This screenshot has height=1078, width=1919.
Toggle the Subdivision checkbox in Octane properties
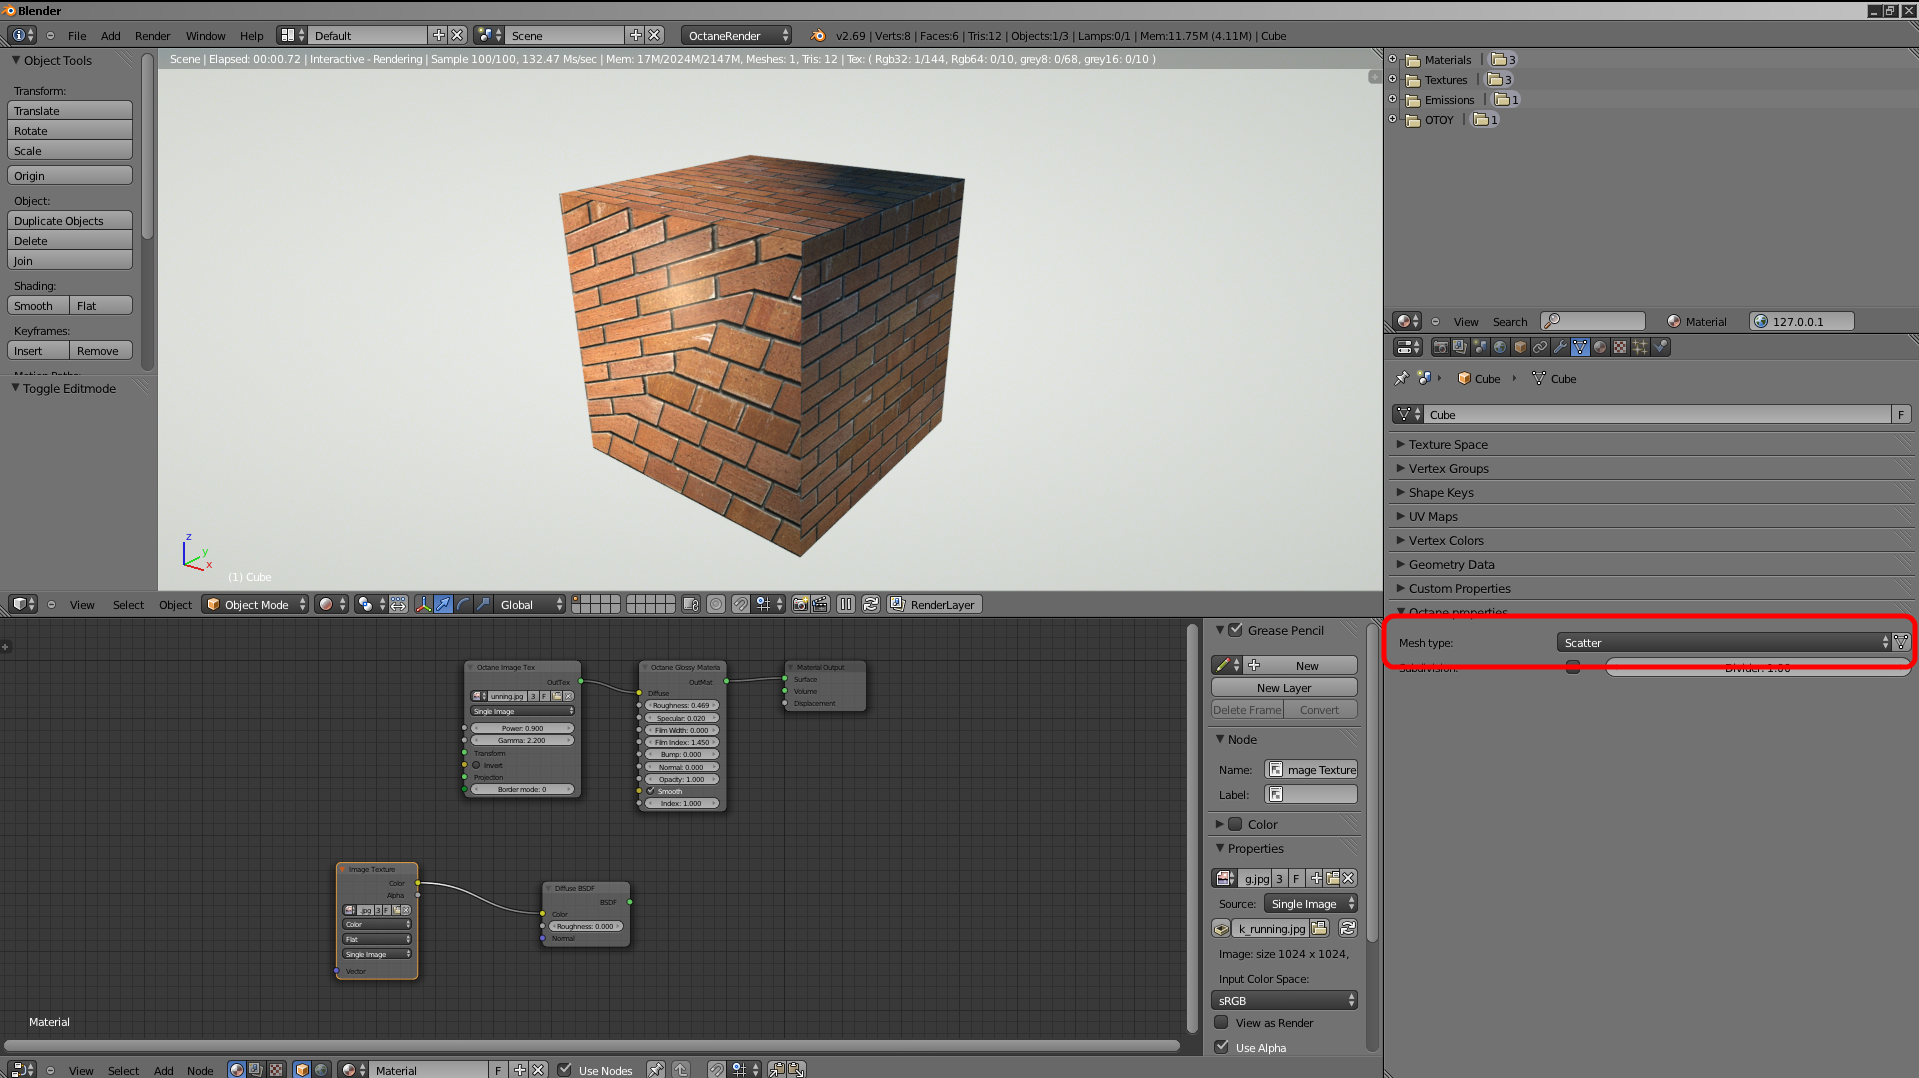pos(1573,667)
